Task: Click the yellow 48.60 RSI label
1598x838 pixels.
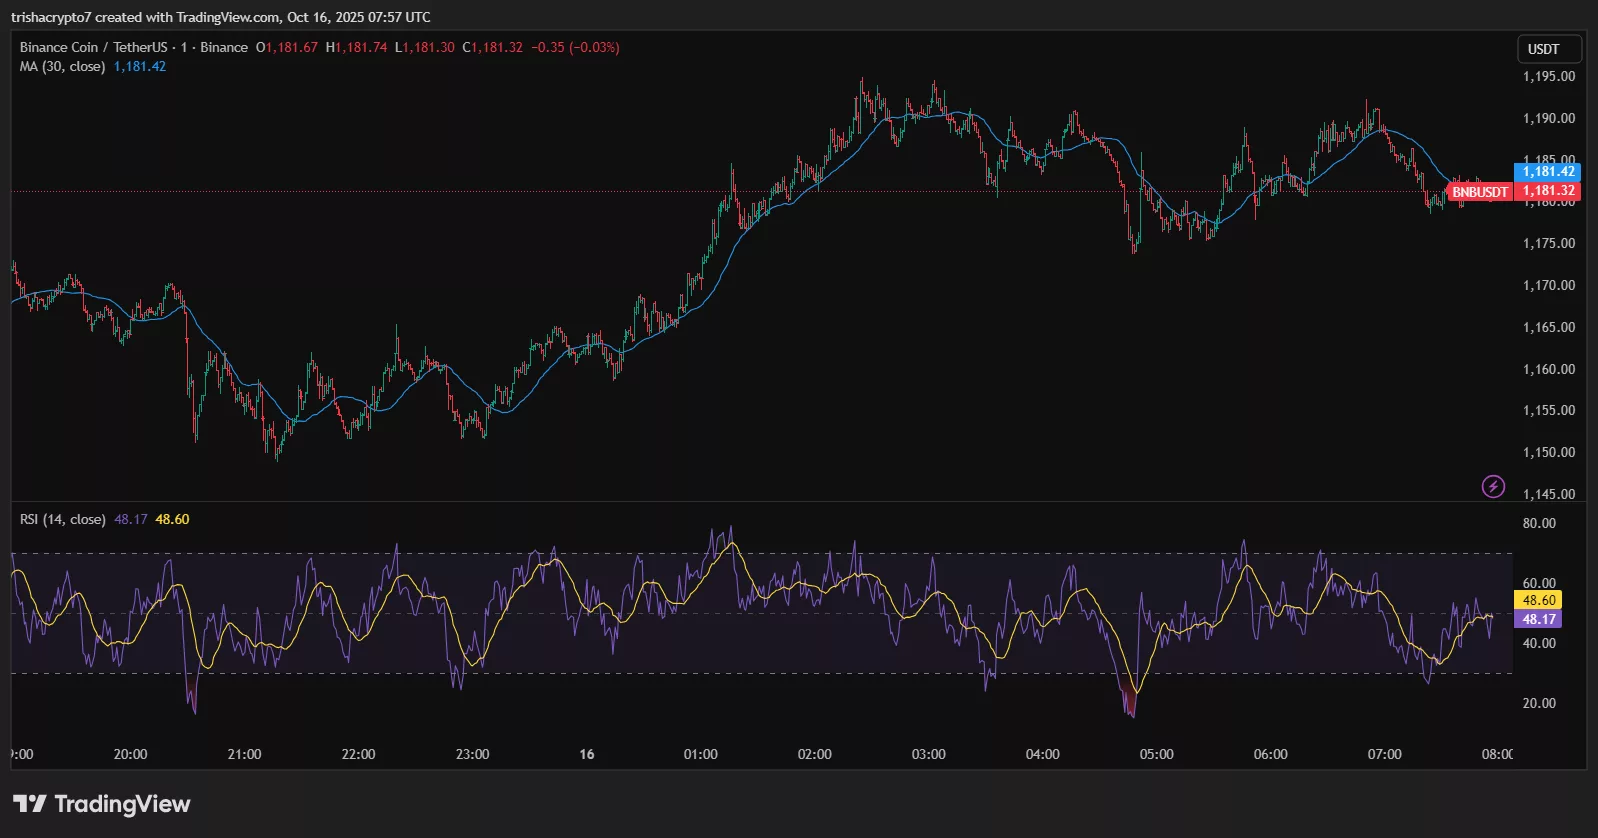Action: 1539,600
